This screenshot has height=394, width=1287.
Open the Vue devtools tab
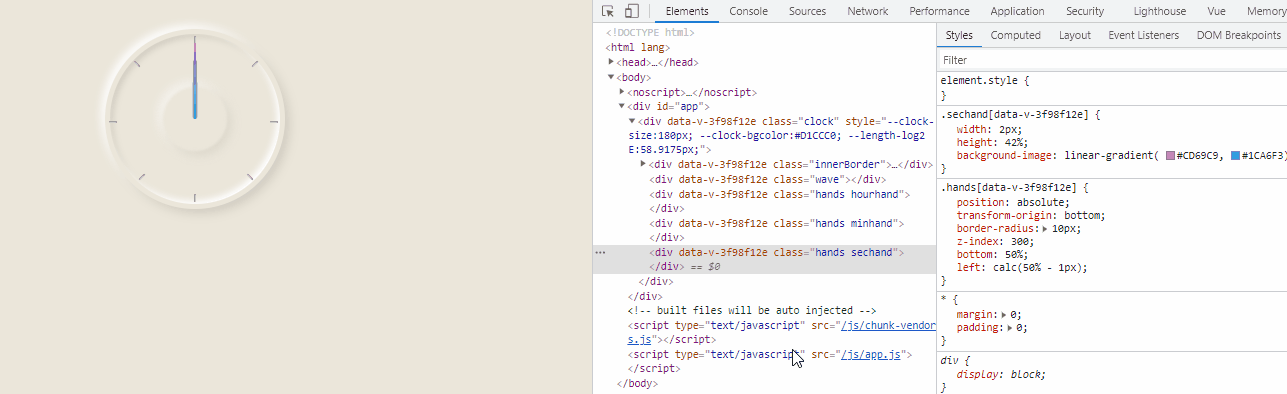1217,11
